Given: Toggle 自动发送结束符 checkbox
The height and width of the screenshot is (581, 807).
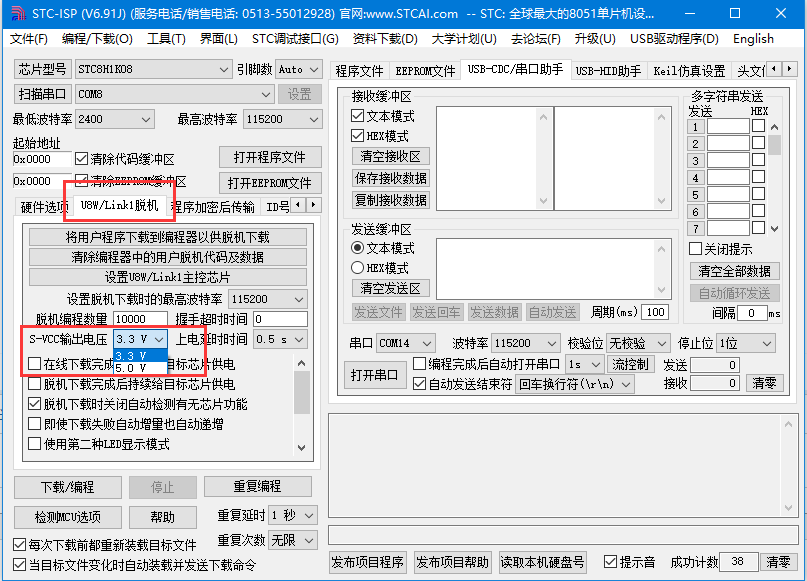Looking at the screenshot, I should click(419, 384).
